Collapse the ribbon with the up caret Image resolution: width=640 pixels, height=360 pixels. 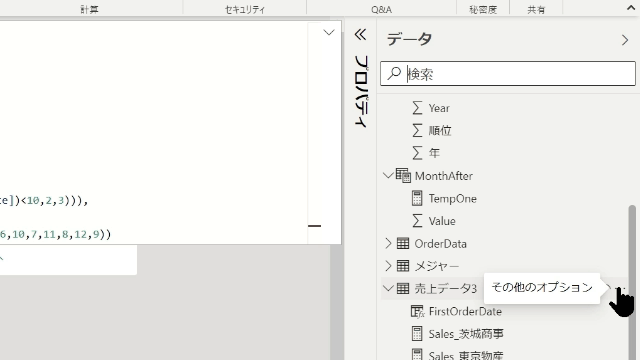point(631,8)
